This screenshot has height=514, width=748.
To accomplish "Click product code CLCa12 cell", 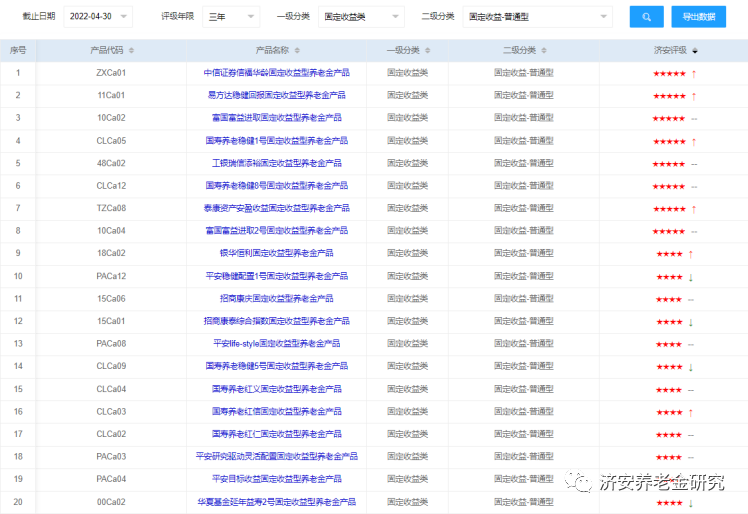I will [111, 186].
